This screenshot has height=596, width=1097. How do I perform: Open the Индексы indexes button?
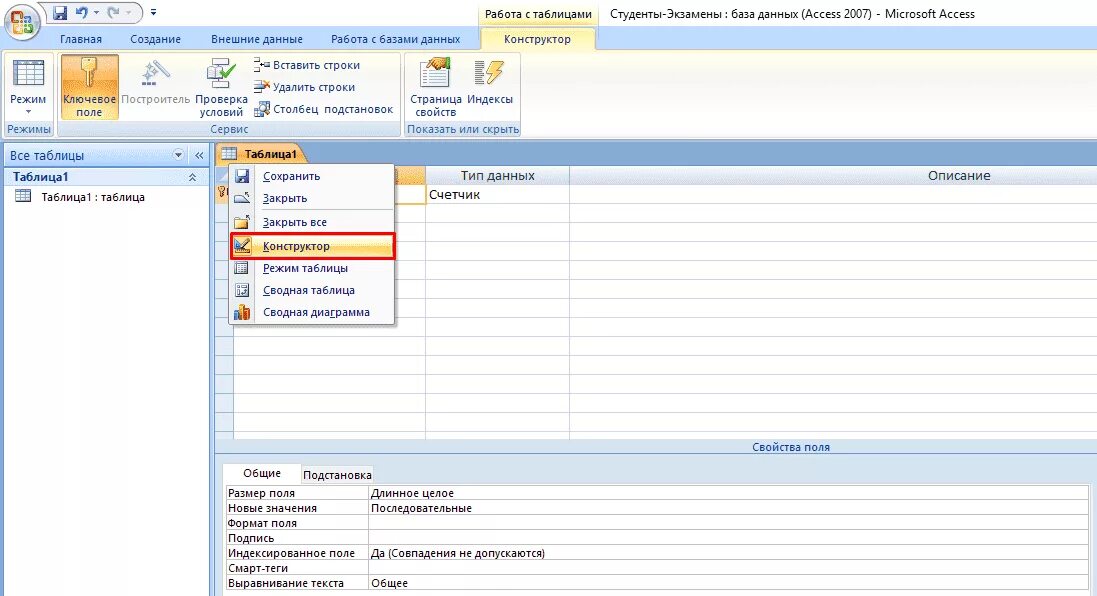click(490, 83)
